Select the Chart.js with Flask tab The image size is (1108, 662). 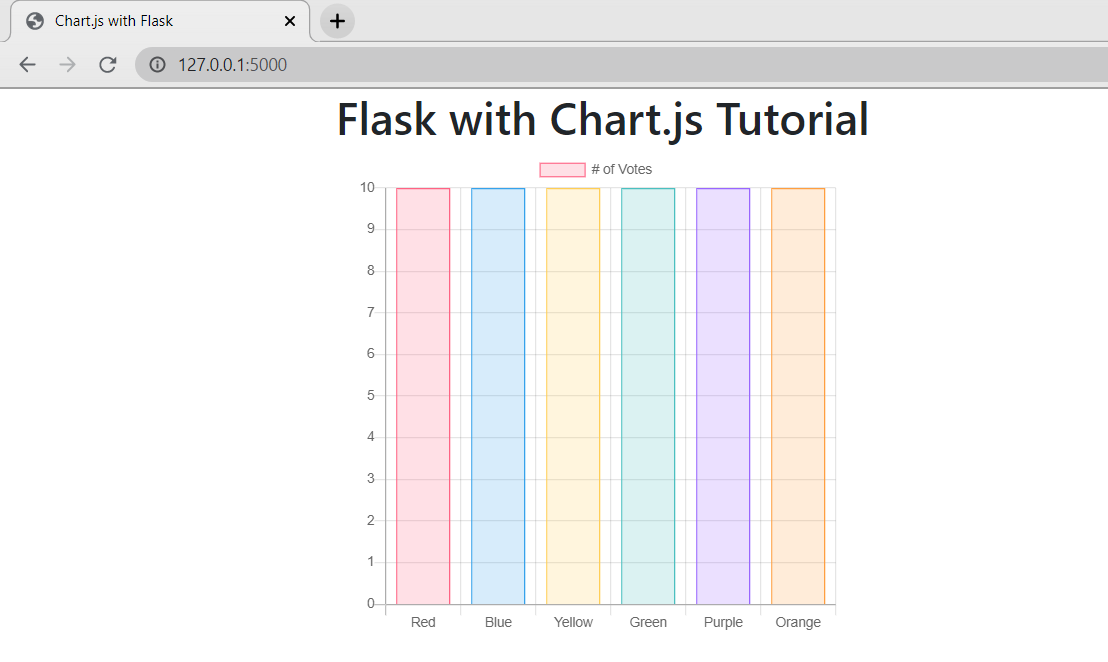coord(160,21)
